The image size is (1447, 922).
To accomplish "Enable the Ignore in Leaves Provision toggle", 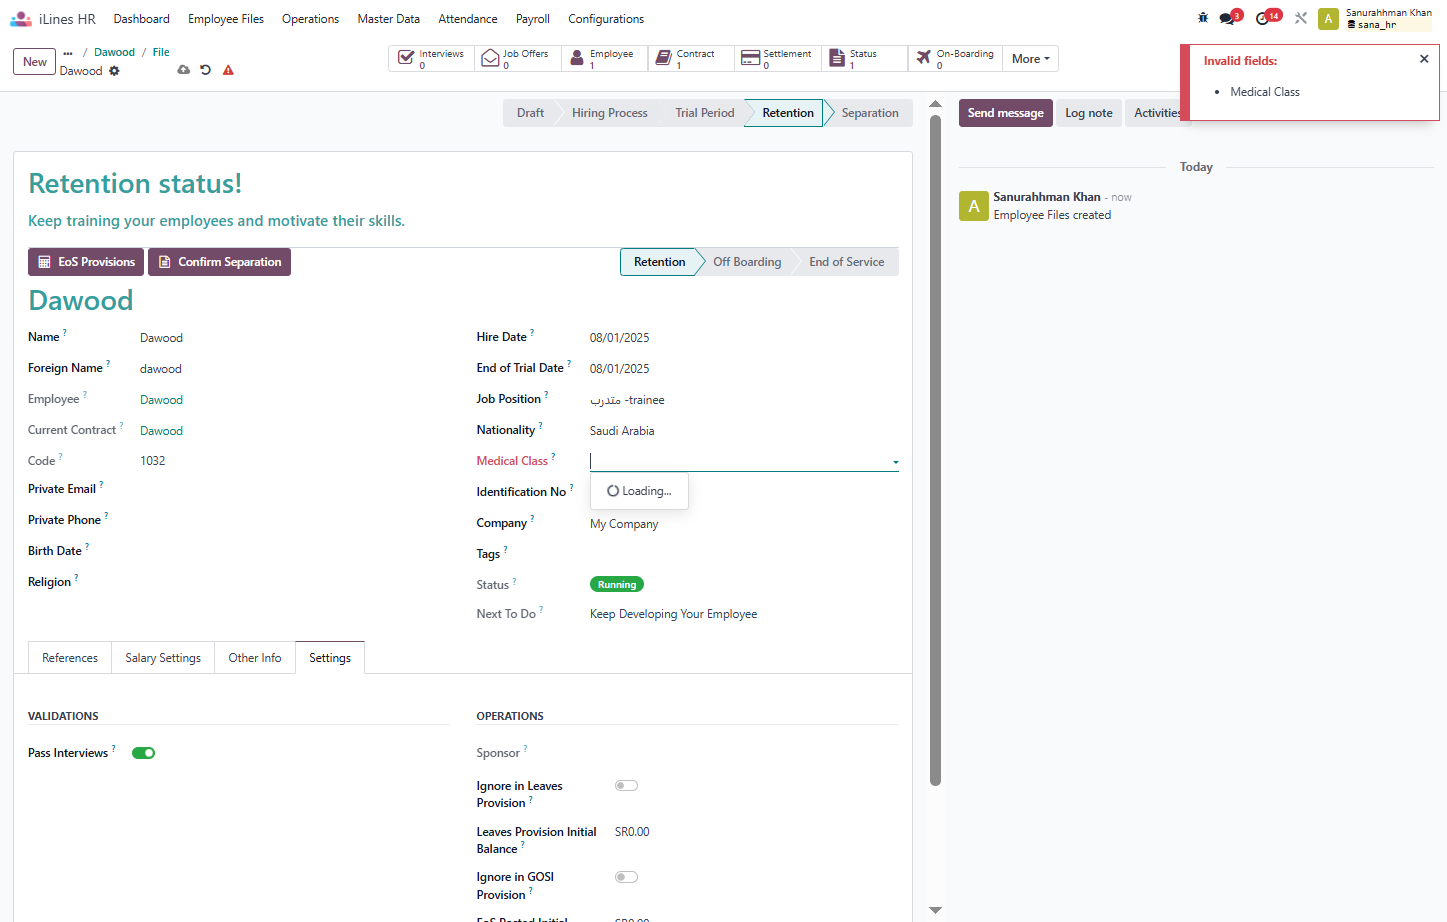I will tap(626, 786).
